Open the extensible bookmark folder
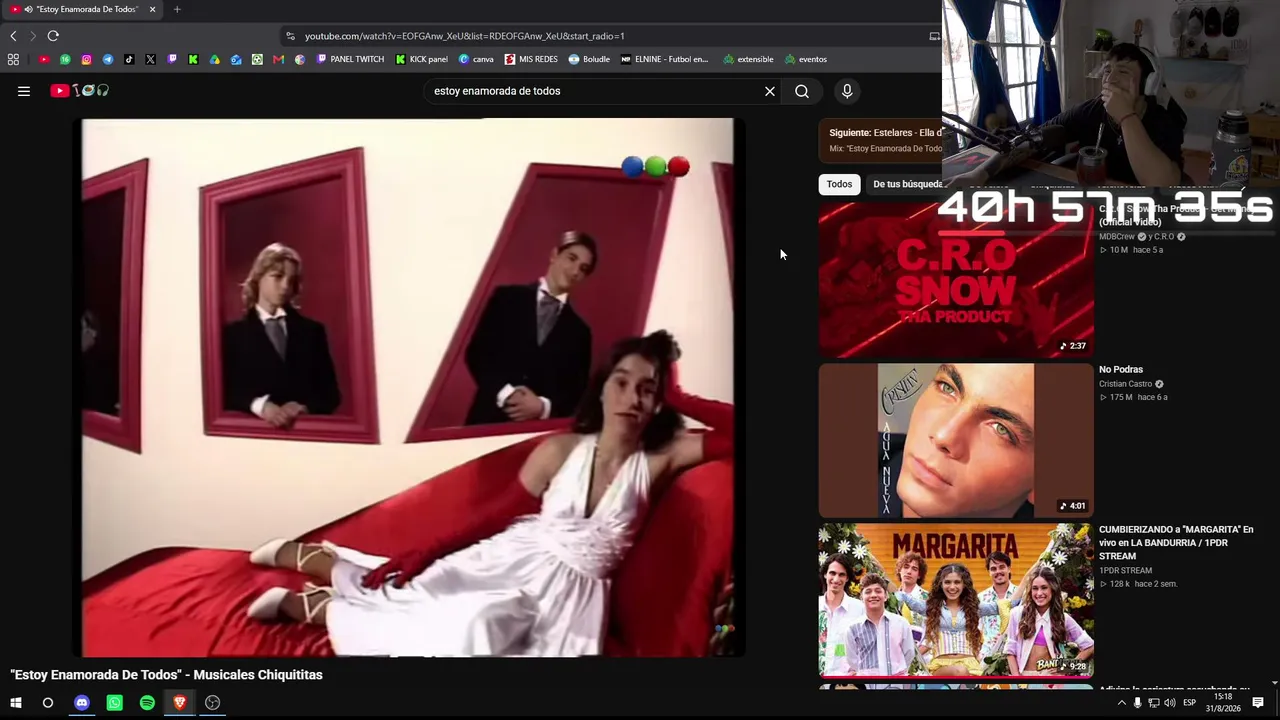Image resolution: width=1280 pixels, height=720 pixels. tap(748, 59)
